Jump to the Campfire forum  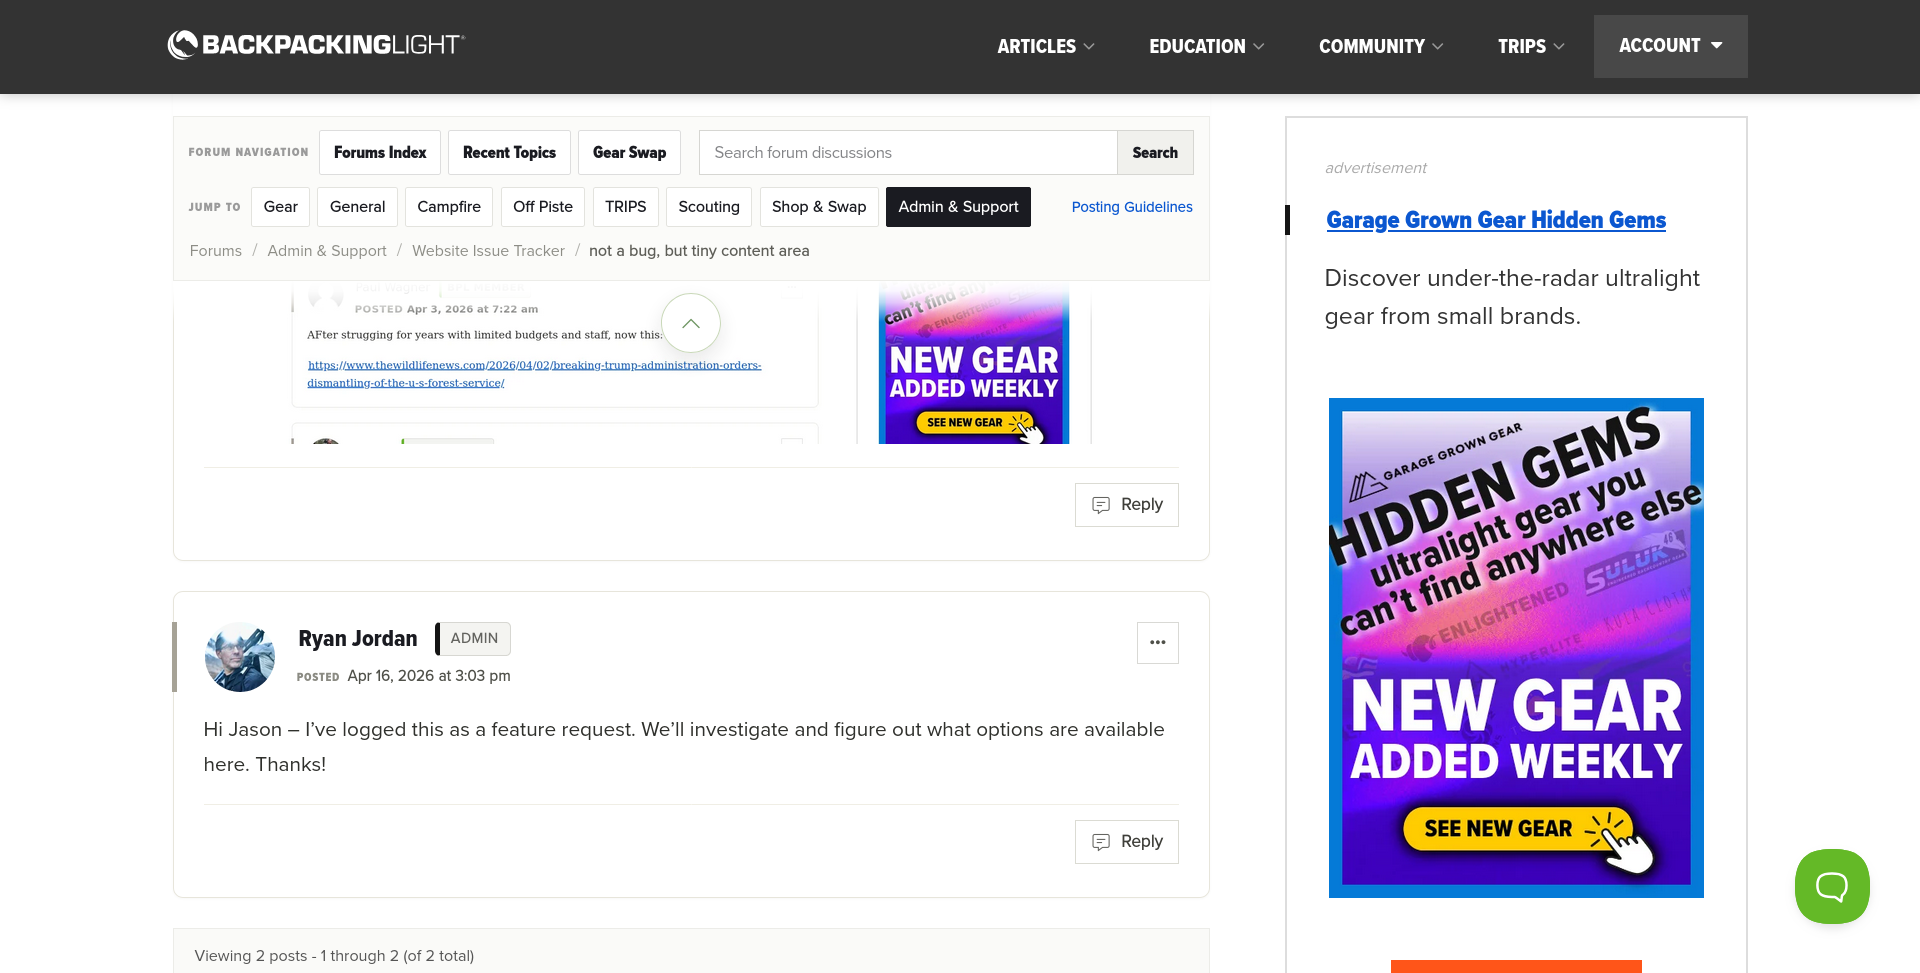coord(449,207)
